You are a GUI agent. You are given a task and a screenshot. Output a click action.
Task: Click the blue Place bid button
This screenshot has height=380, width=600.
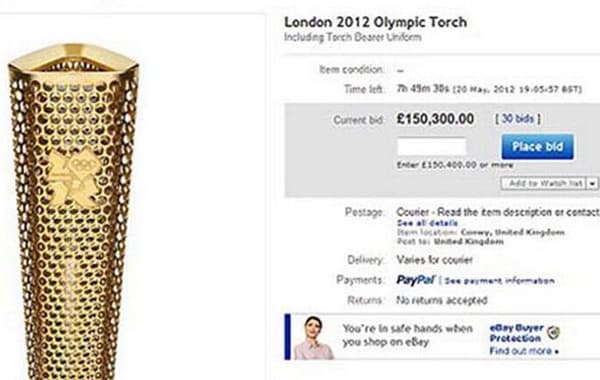point(537,146)
